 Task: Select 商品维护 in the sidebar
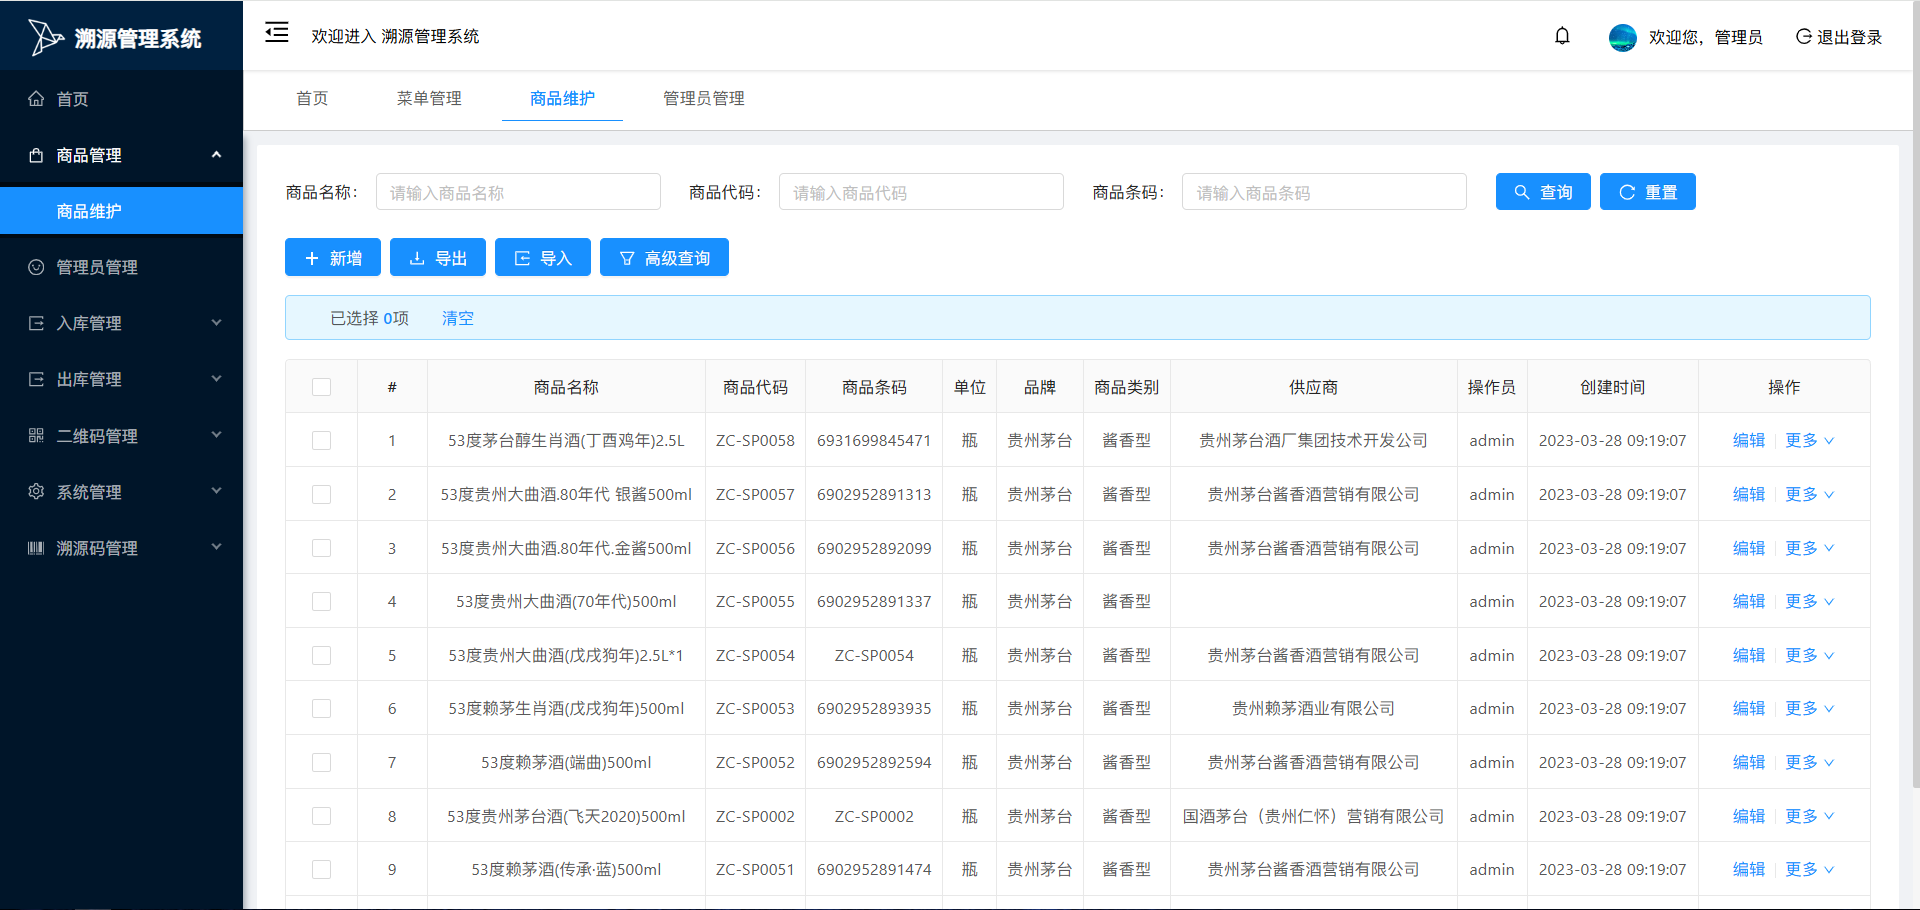click(121, 211)
